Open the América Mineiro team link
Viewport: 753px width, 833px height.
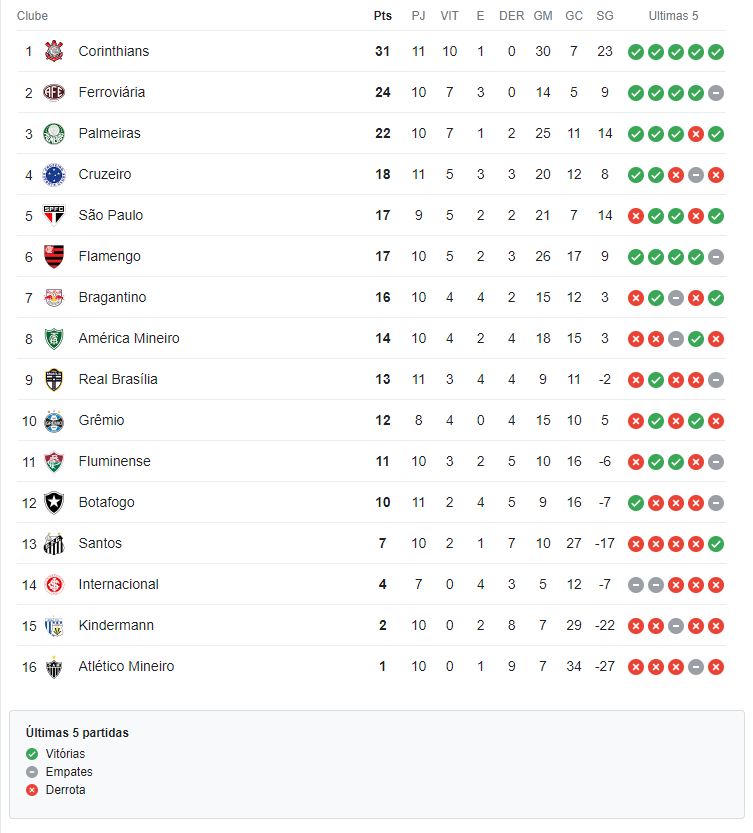click(x=129, y=338)
